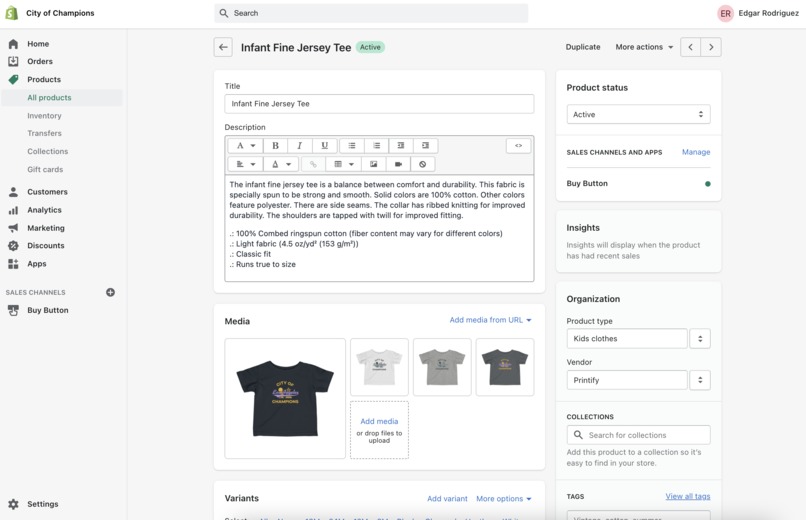This screenshot has height=520, width=806.
Task: Open Add media from URL dropdown
Action: click(490, 320)
